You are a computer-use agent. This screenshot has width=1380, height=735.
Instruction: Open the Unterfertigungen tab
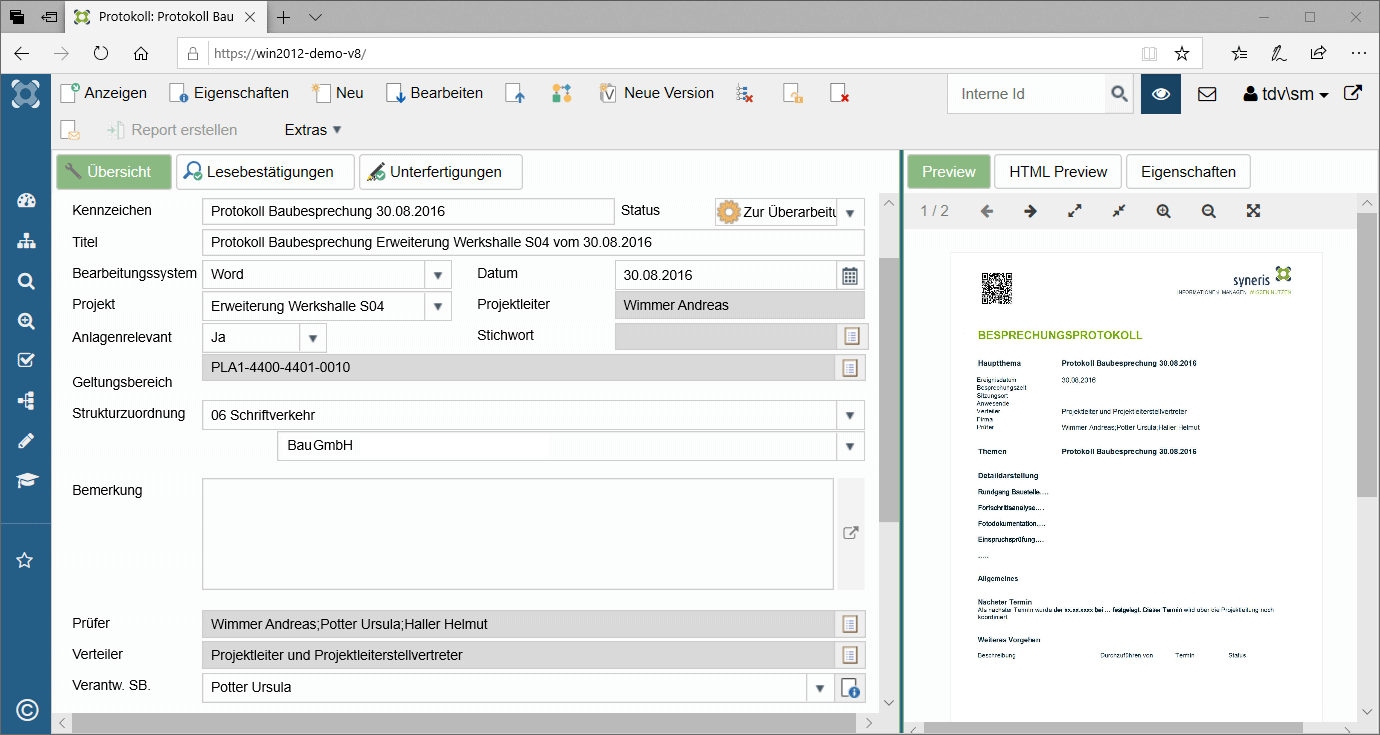click(441, 172)
